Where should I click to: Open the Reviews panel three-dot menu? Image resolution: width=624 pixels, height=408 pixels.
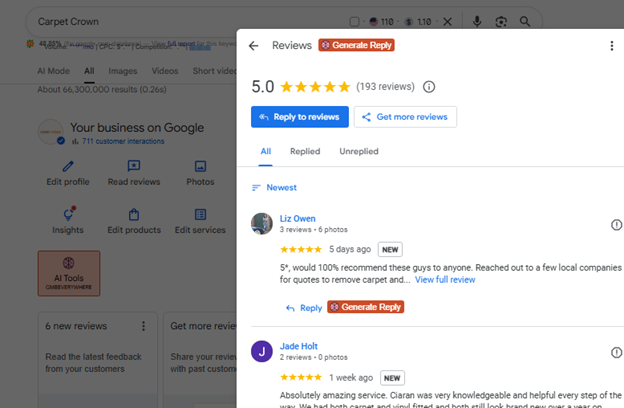coord(611,45)
